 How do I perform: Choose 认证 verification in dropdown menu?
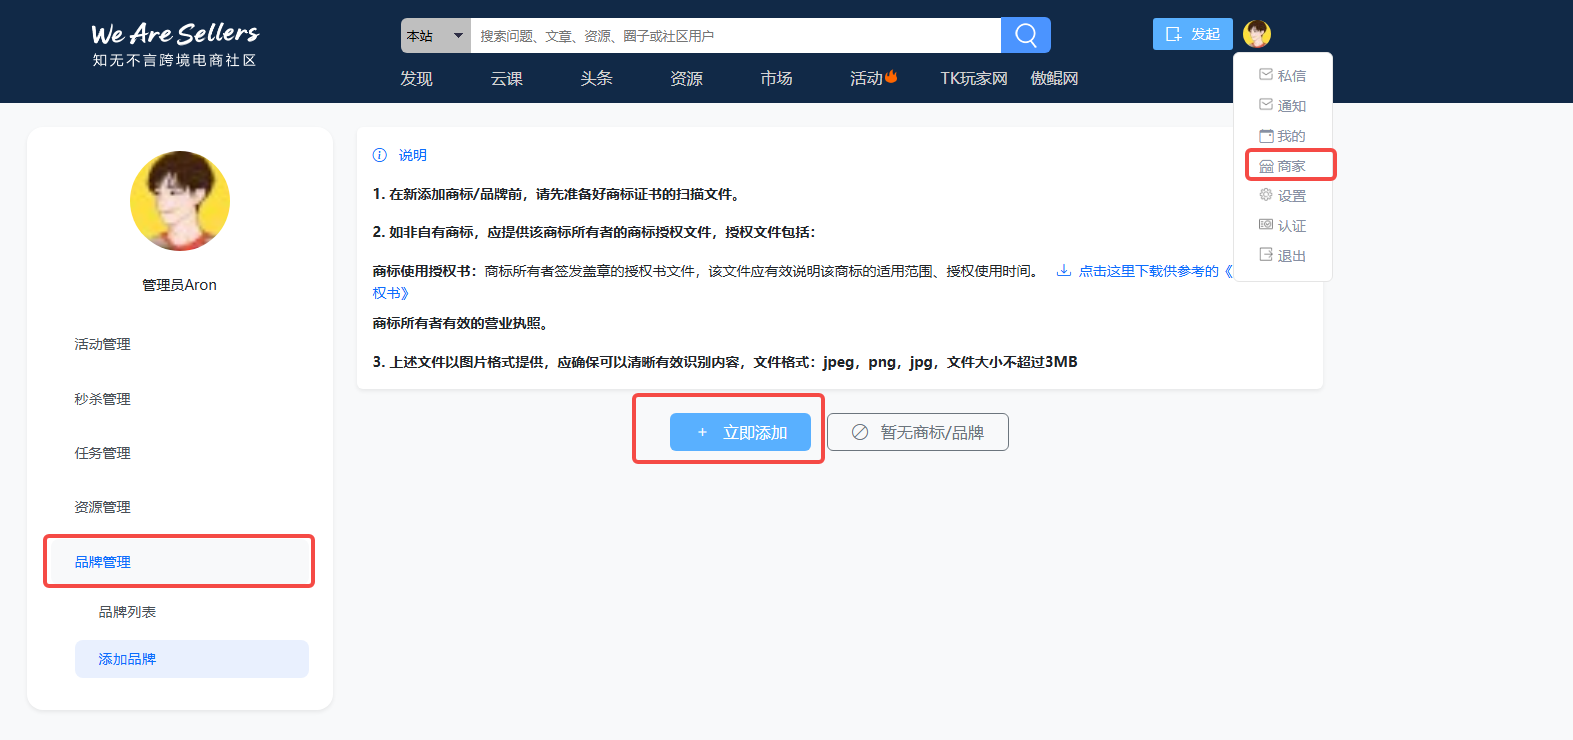coord(1282,226)
